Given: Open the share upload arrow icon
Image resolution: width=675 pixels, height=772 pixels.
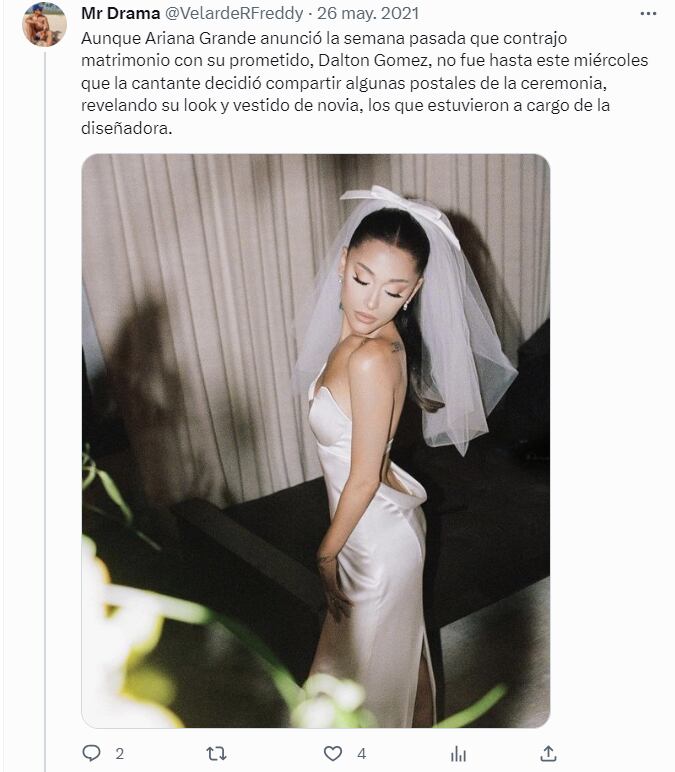Looking at the screenshot, I should [548, 753].
